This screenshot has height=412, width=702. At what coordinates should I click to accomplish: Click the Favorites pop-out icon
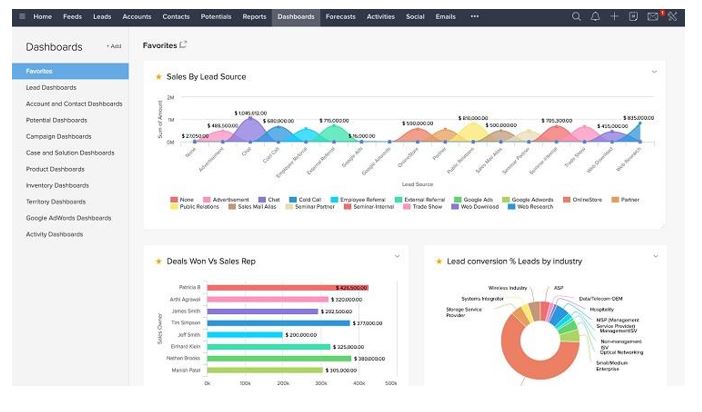click(183, 45)
